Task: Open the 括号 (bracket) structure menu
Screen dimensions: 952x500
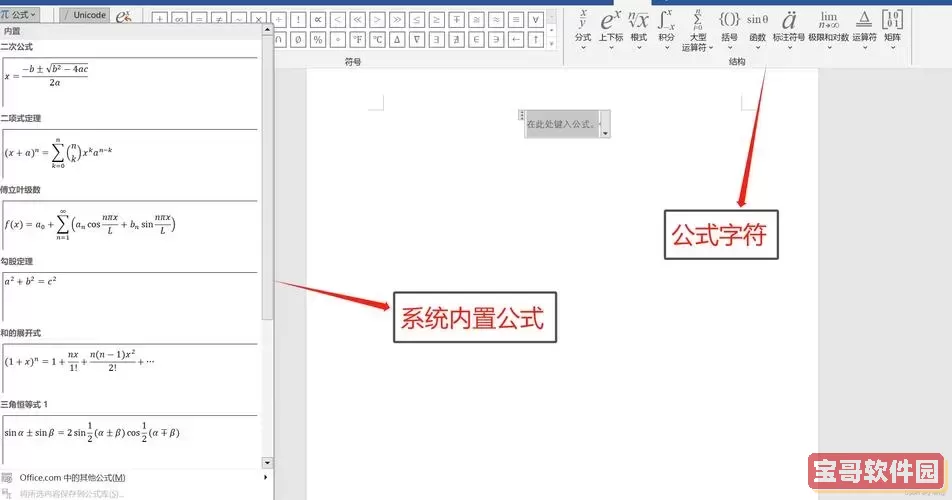Action: click(x=729, y=27)
